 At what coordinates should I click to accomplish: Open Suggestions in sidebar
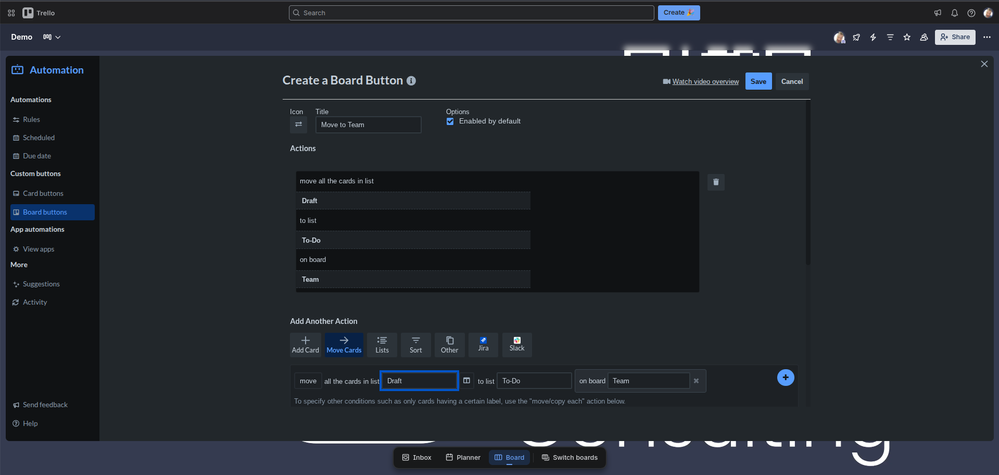tap(41, 284)
